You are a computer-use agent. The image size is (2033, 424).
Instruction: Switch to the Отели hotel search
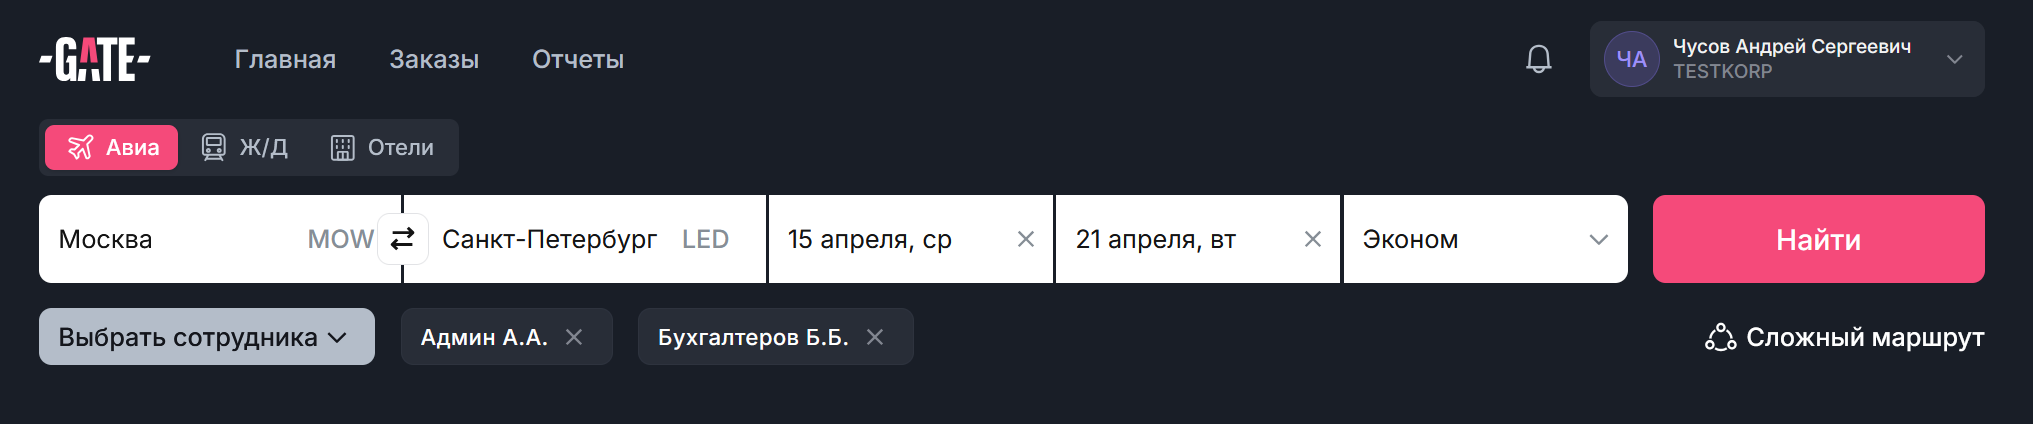point(383,147)
